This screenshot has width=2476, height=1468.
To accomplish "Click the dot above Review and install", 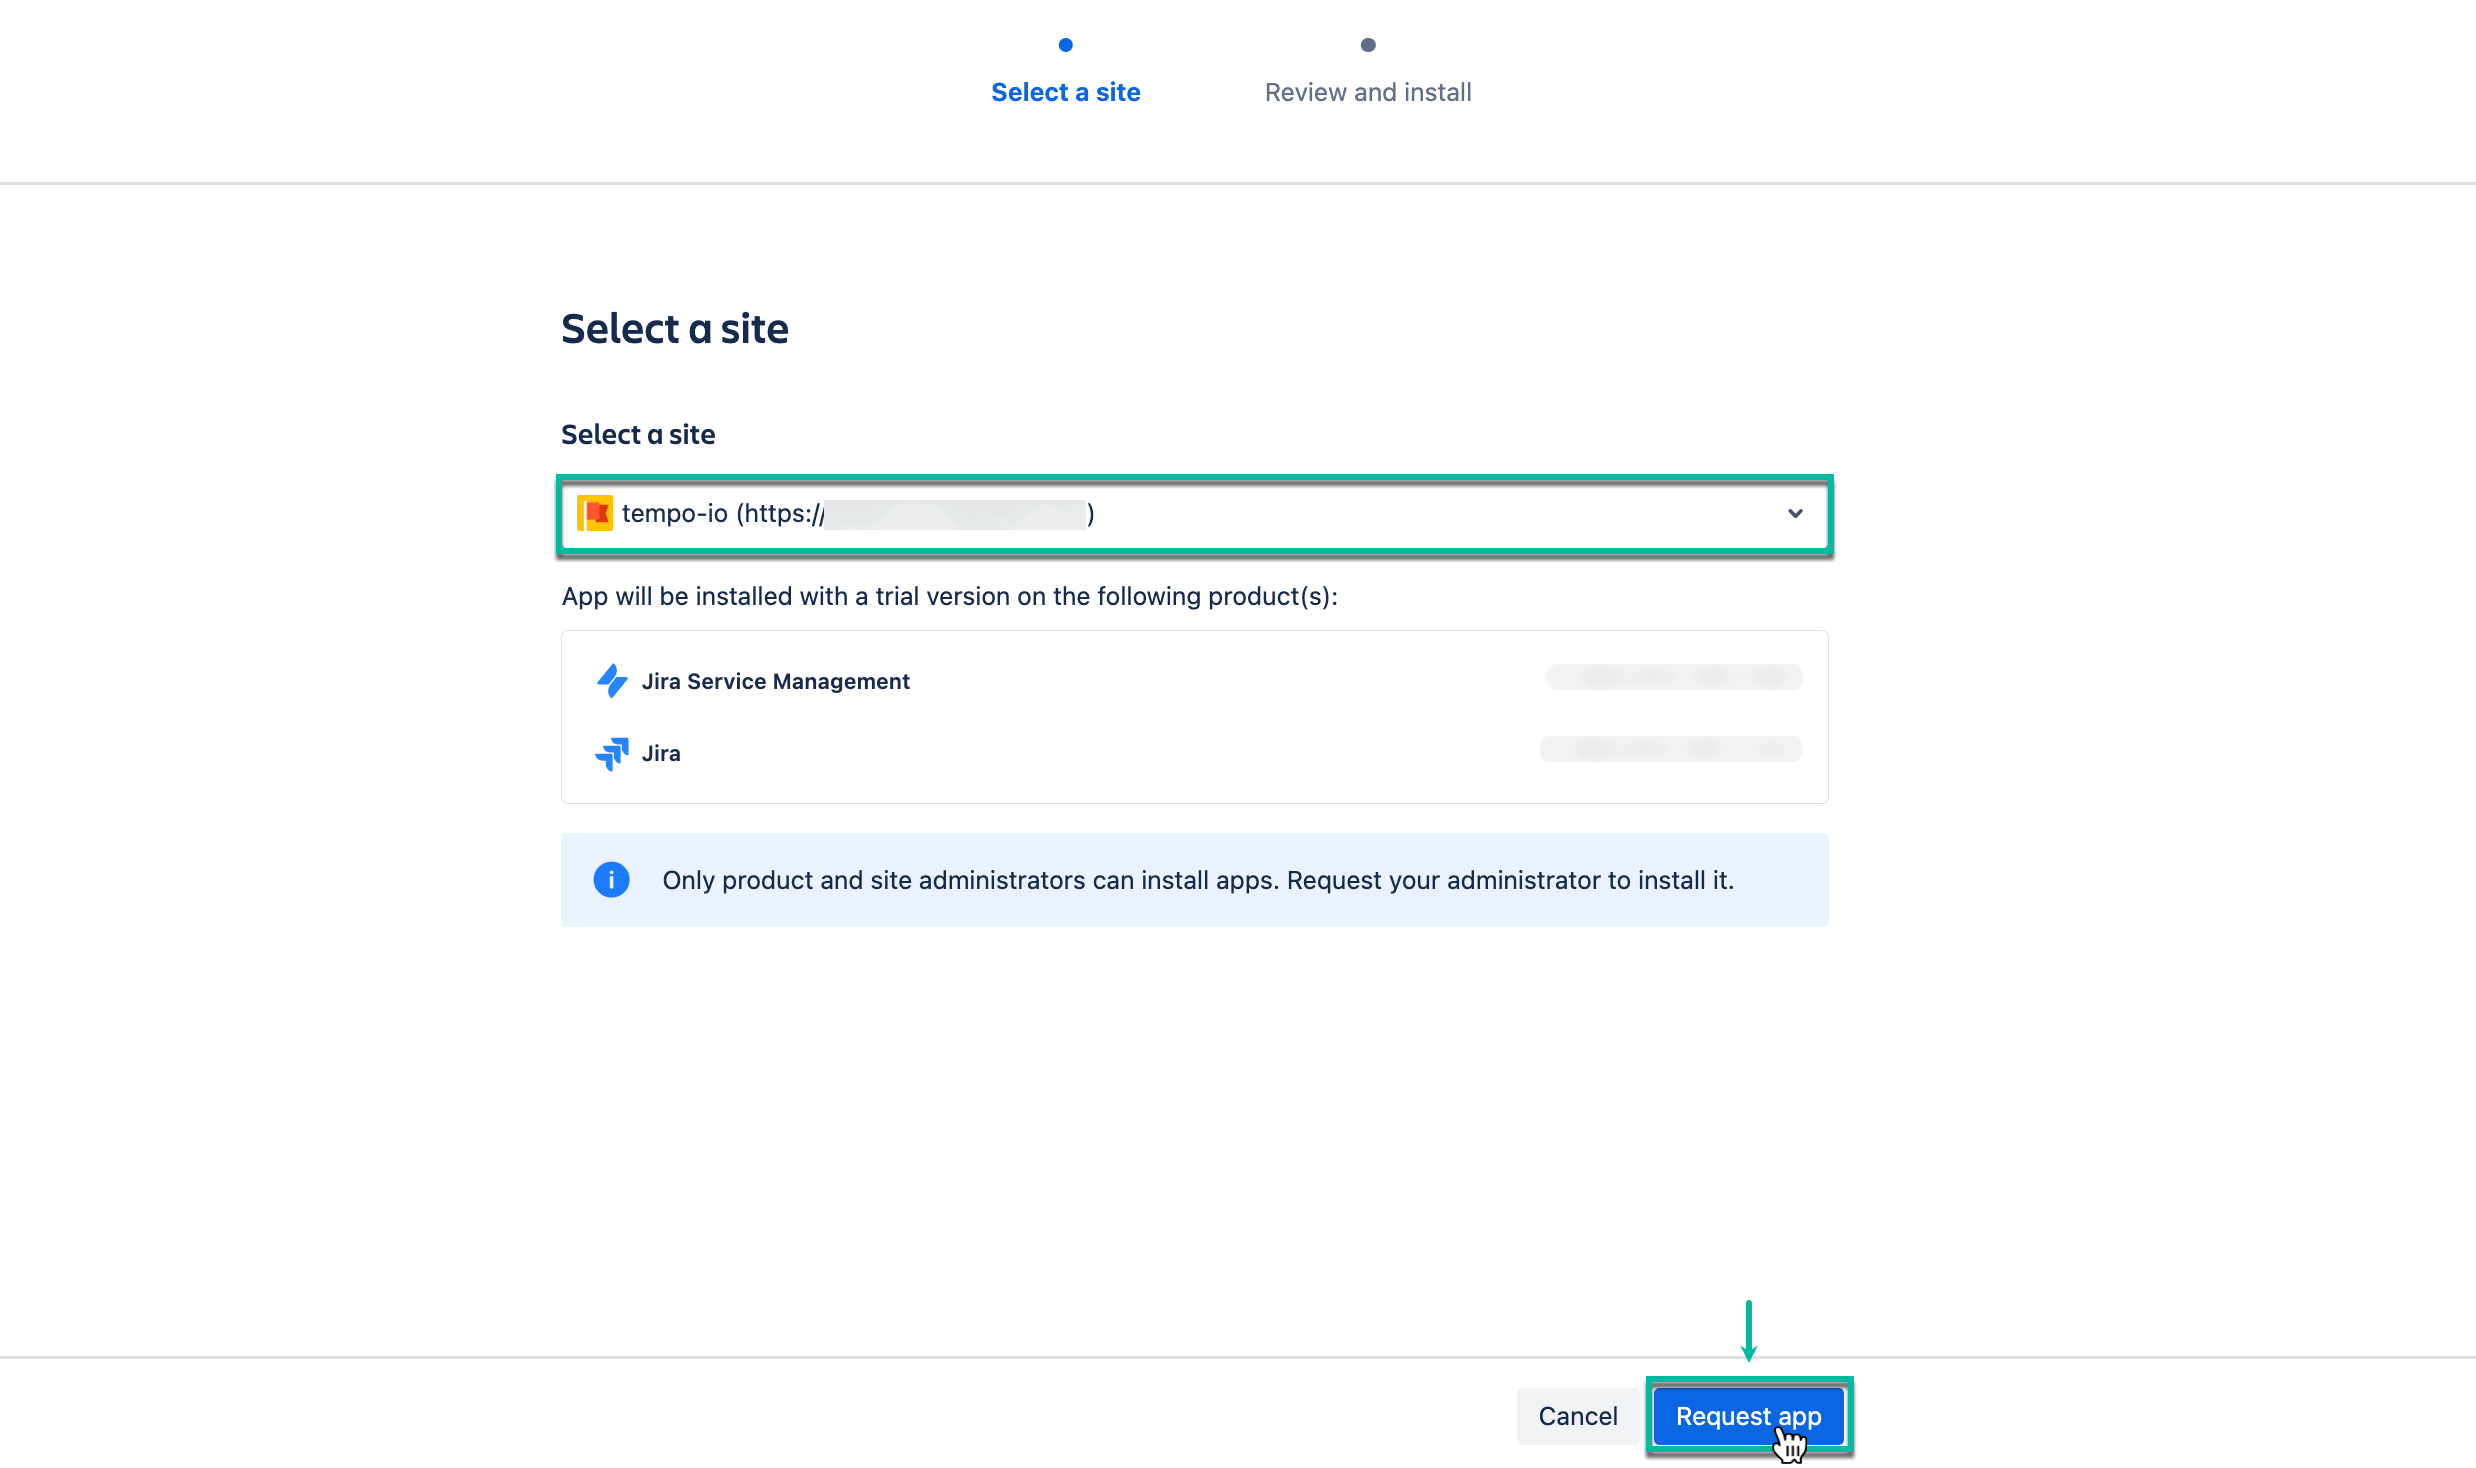I will coord(1367,45).
